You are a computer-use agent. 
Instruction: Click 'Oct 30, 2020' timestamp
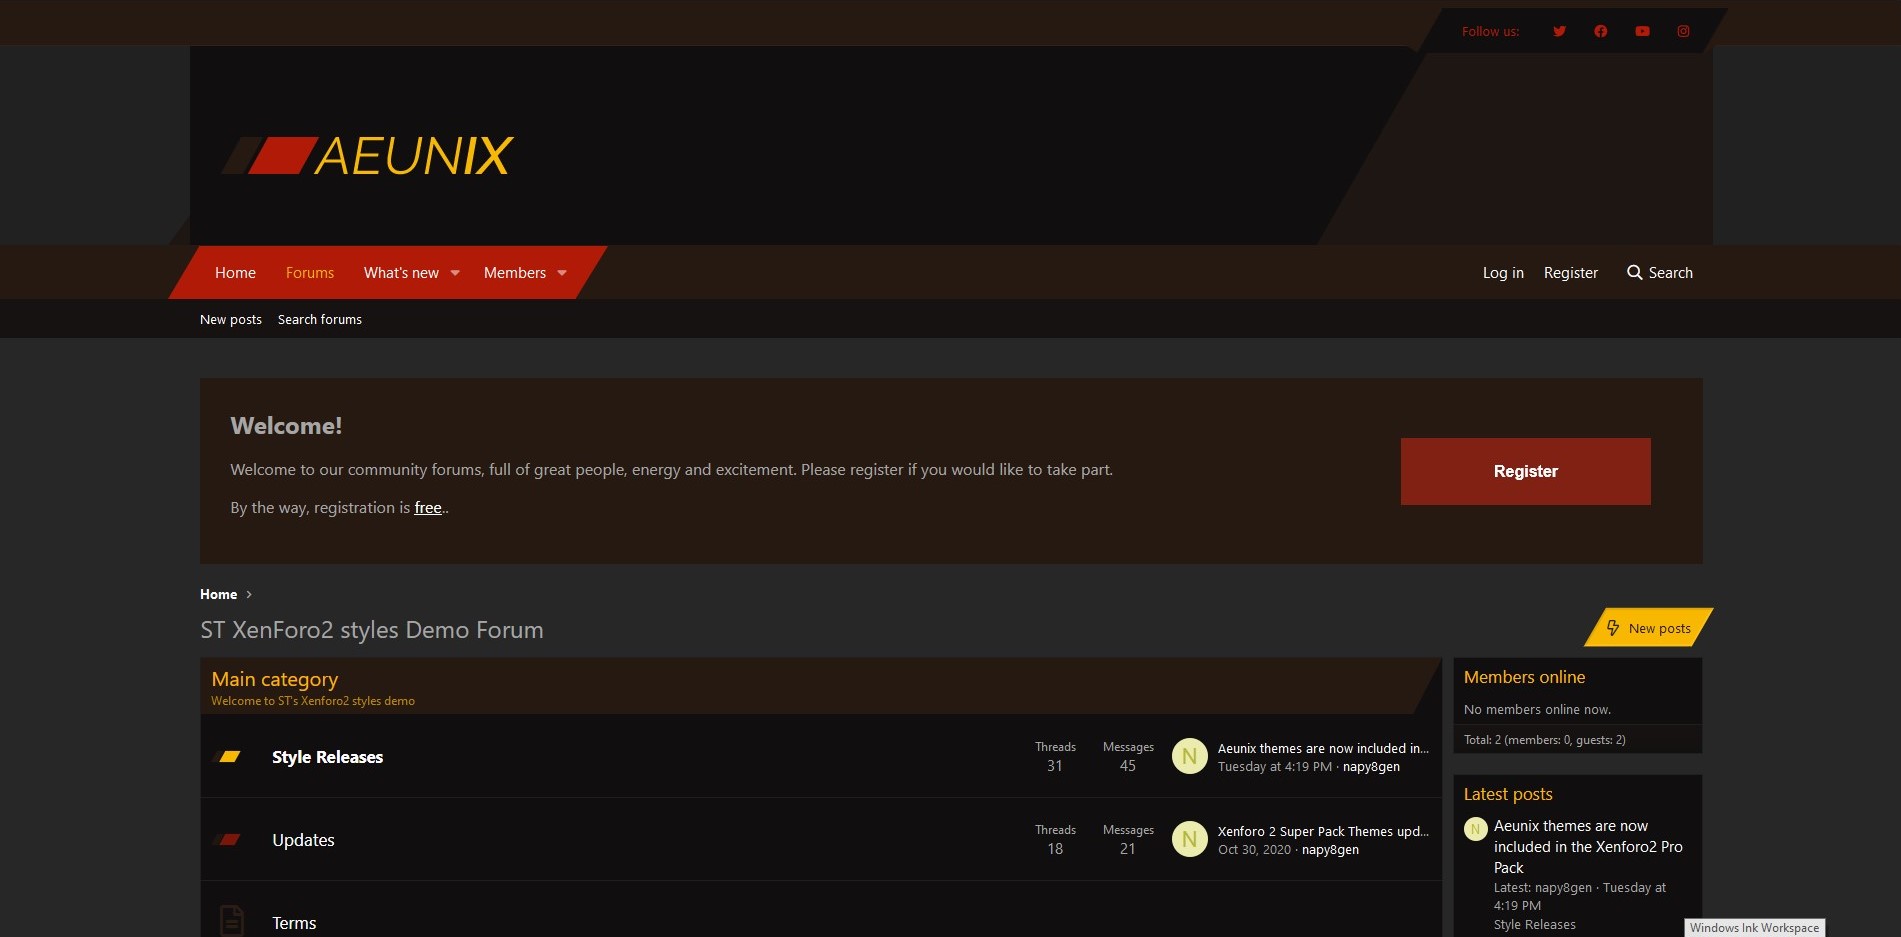coord(1254,850)
